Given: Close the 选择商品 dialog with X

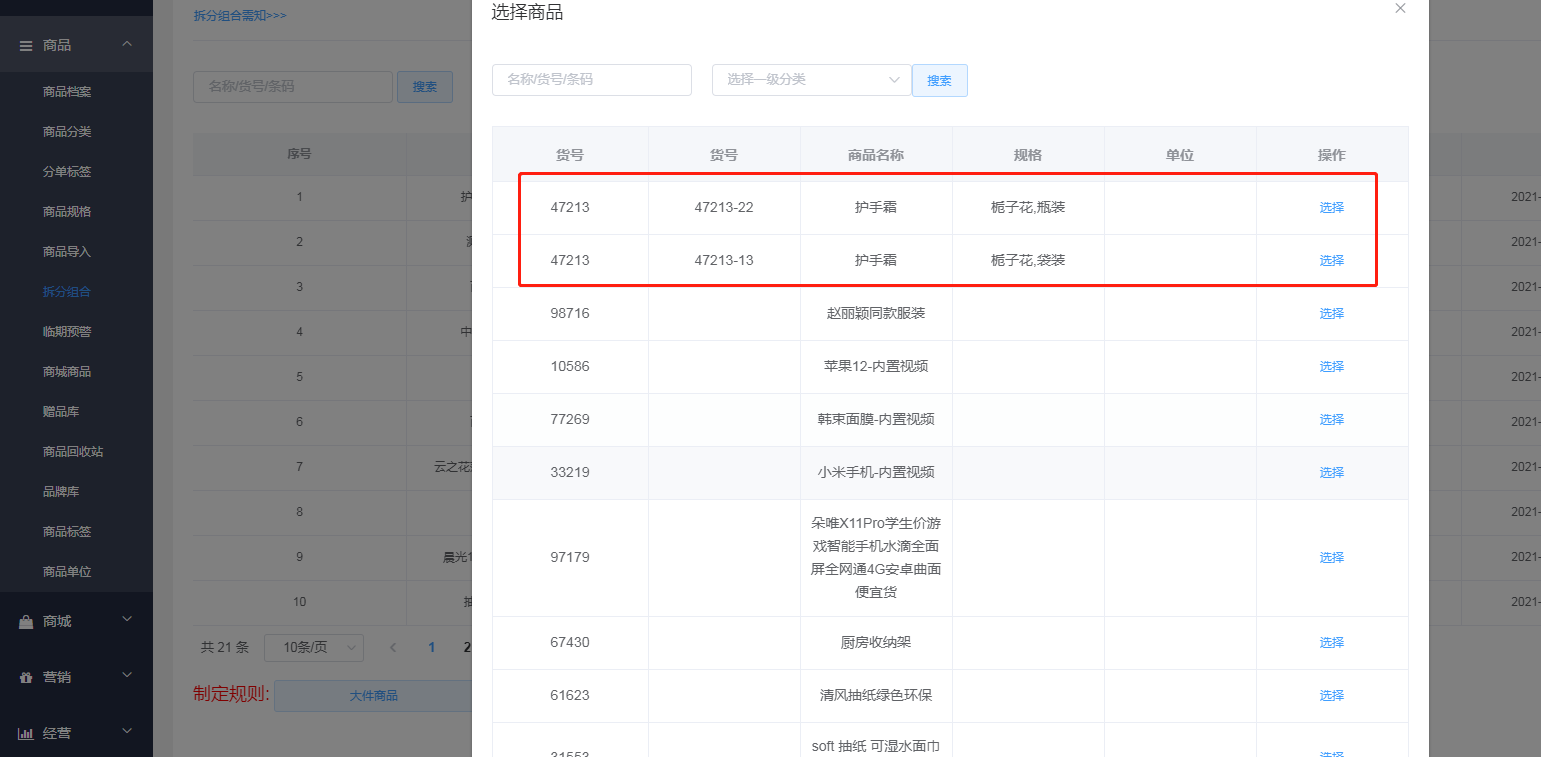Looking at the screenshot, I should click(x=1400, y=9).
